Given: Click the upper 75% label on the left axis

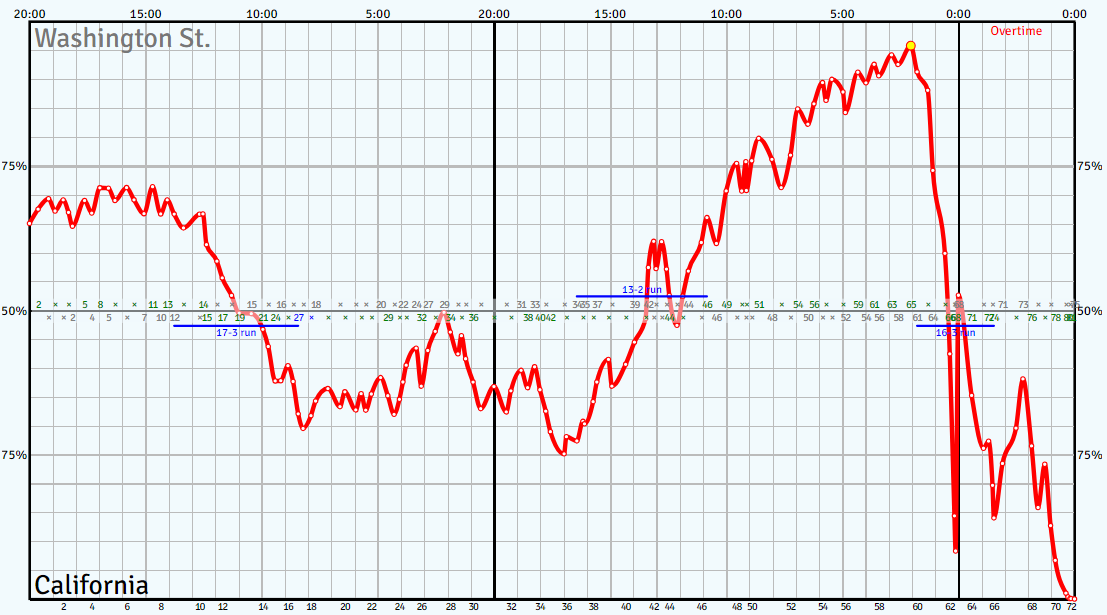Looking at the screenshot, I should click(14, 167).
